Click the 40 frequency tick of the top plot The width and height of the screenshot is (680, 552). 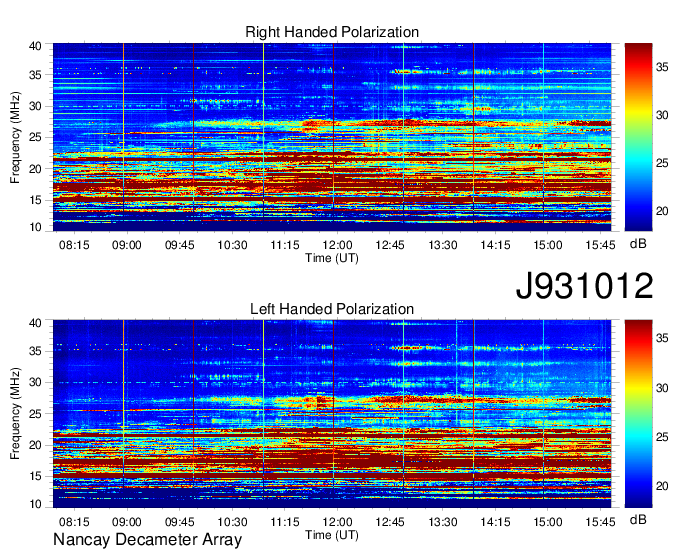(x=35, y=46)
